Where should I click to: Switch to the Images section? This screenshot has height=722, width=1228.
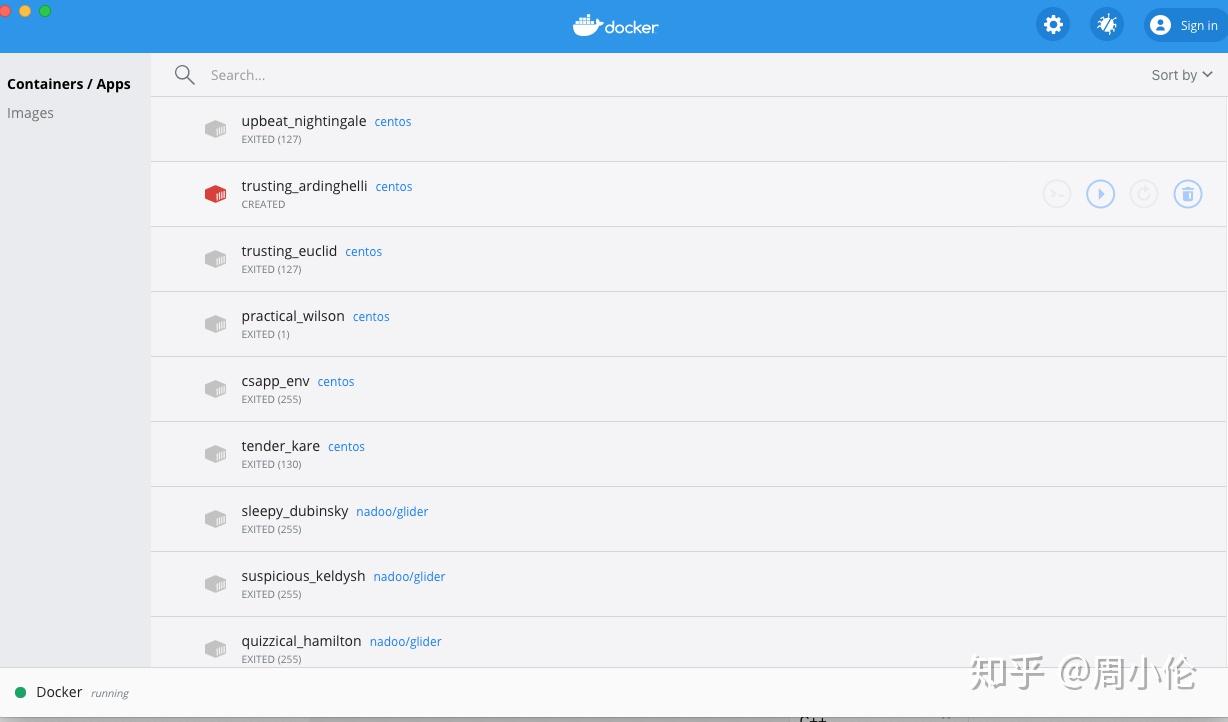pyautogui.click(x=30, y=112)
